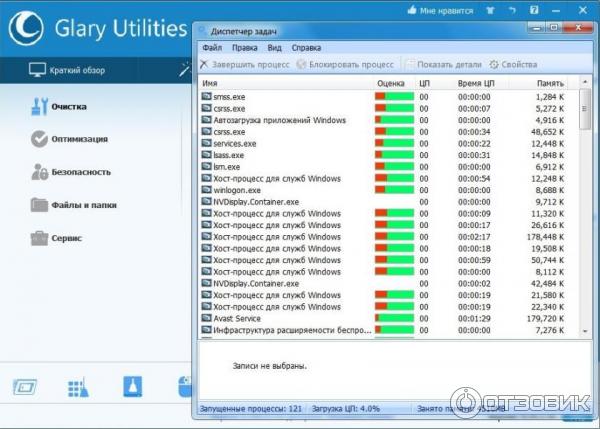The height and width of the screenshot is (429, 600).
Task: Open the Сервис toolbox section
Action: click(66, 238)
